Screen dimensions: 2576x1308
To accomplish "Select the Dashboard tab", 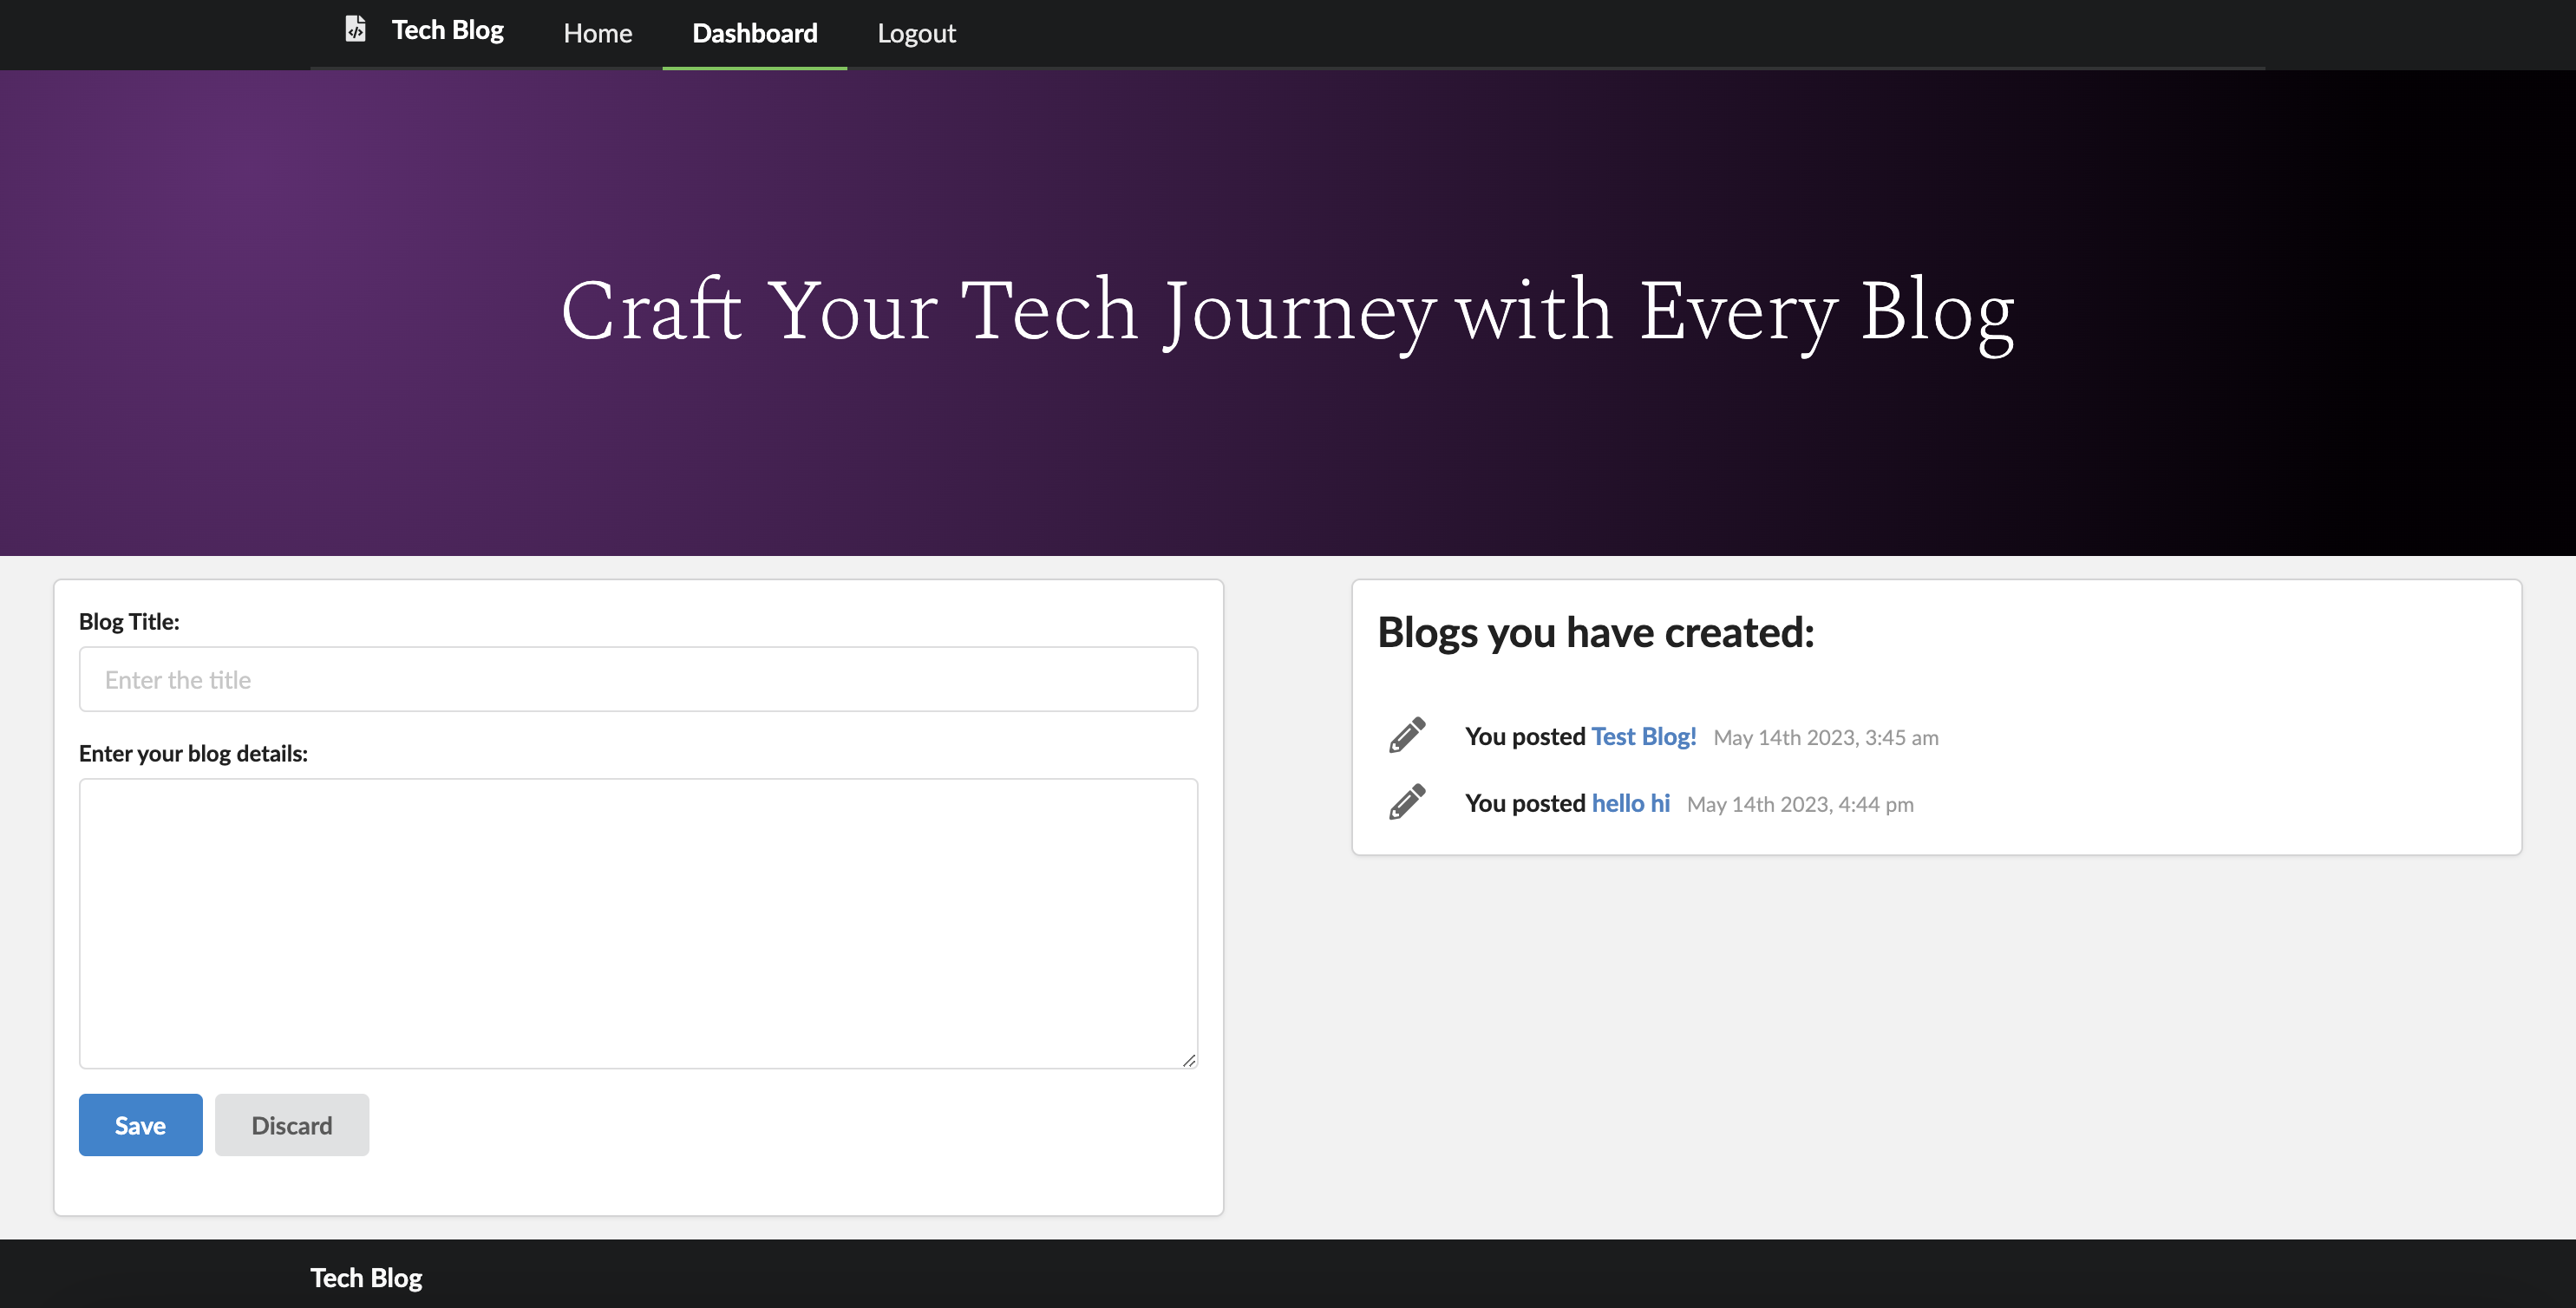I will (755, 32).
